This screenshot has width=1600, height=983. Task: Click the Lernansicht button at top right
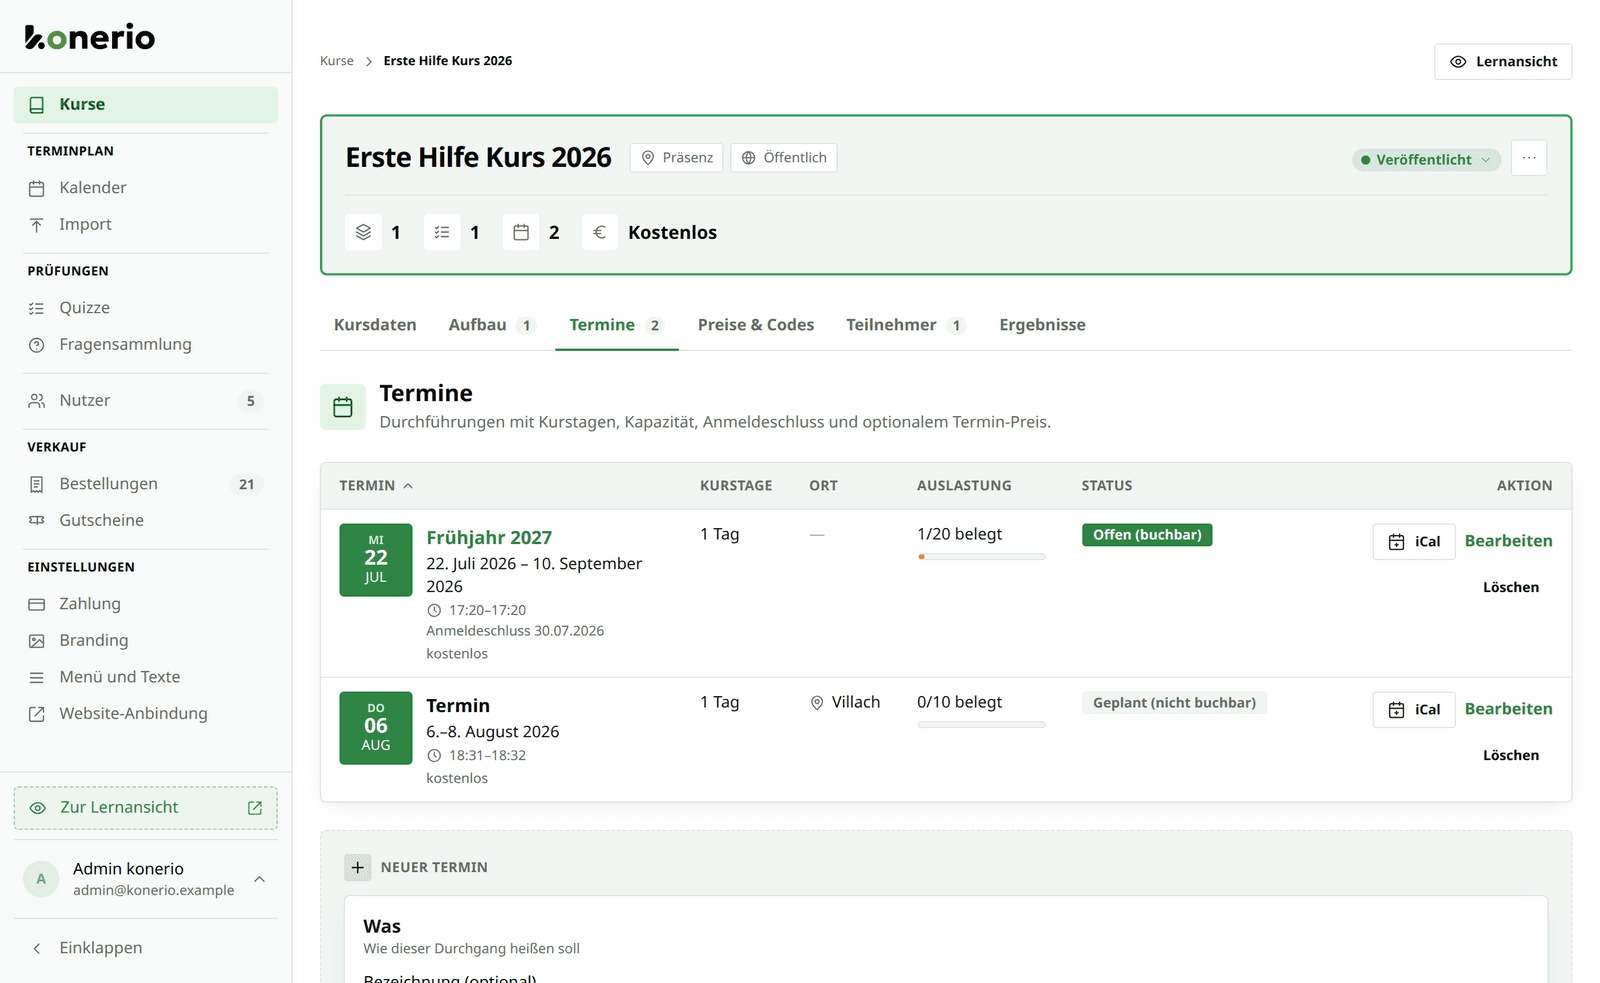coord(1503,62)
